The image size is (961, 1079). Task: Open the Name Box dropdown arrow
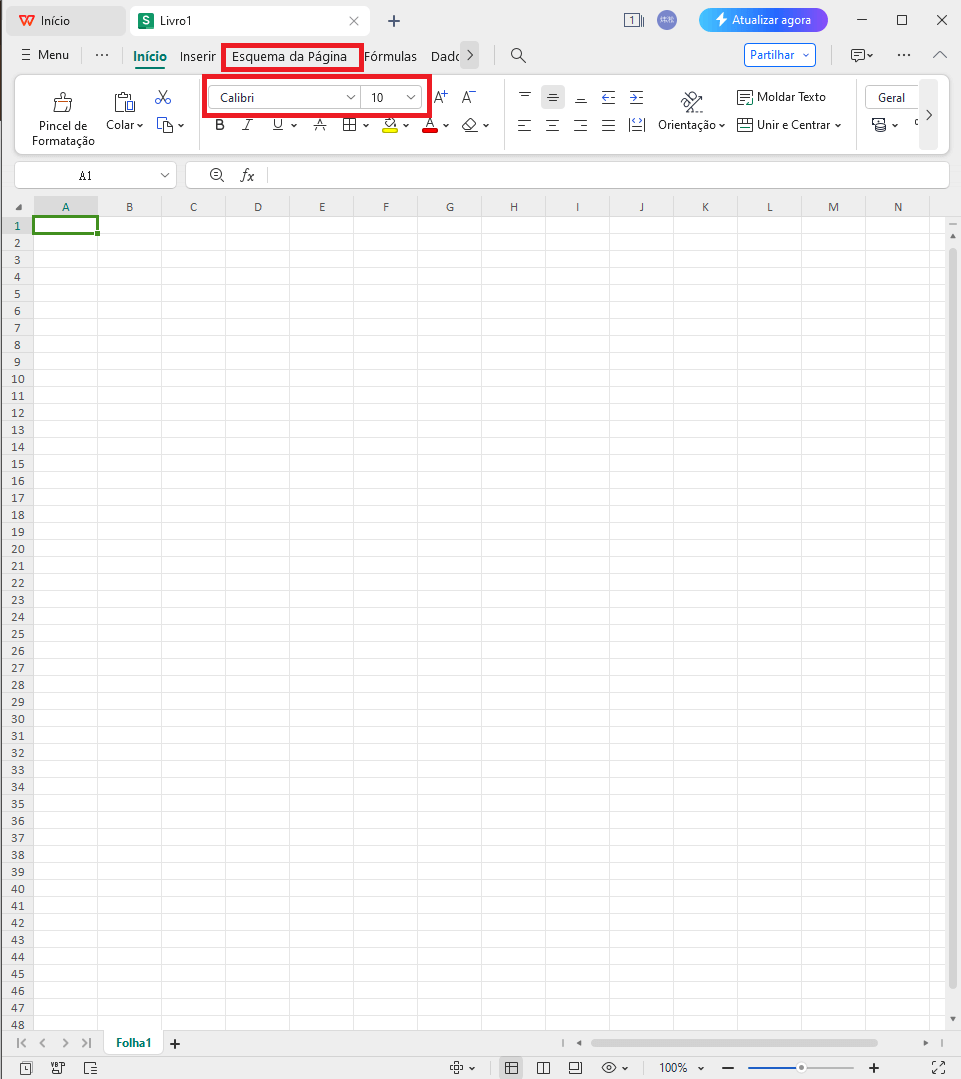(x=165, y=175)
